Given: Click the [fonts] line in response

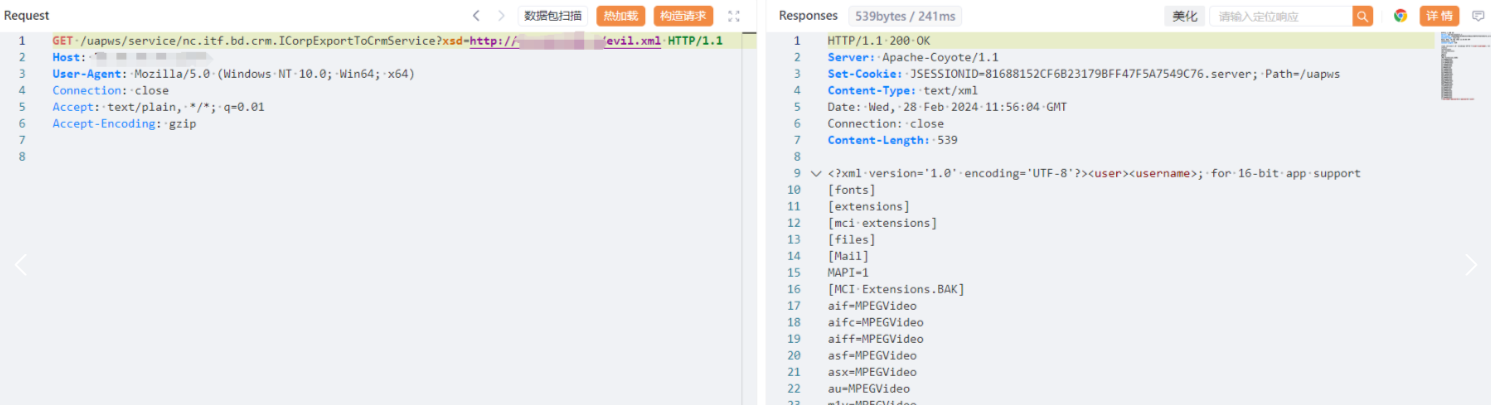Looking at the screenshot, I should click(x=852, y=190).
